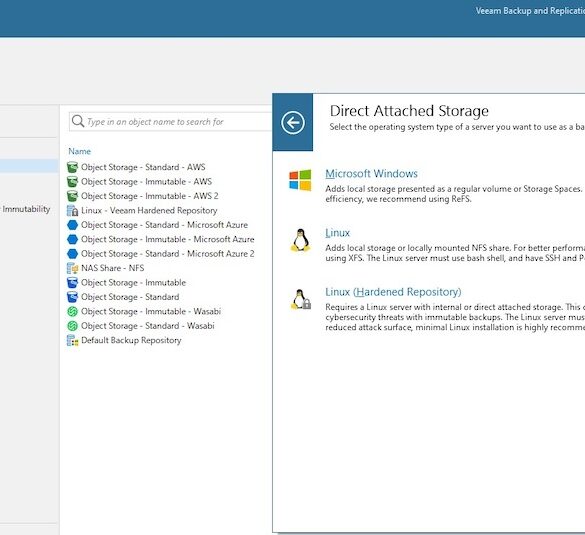Click the blue bucket icon for Object Storage - Standard

pyautogui.click(x=72, y=297)
